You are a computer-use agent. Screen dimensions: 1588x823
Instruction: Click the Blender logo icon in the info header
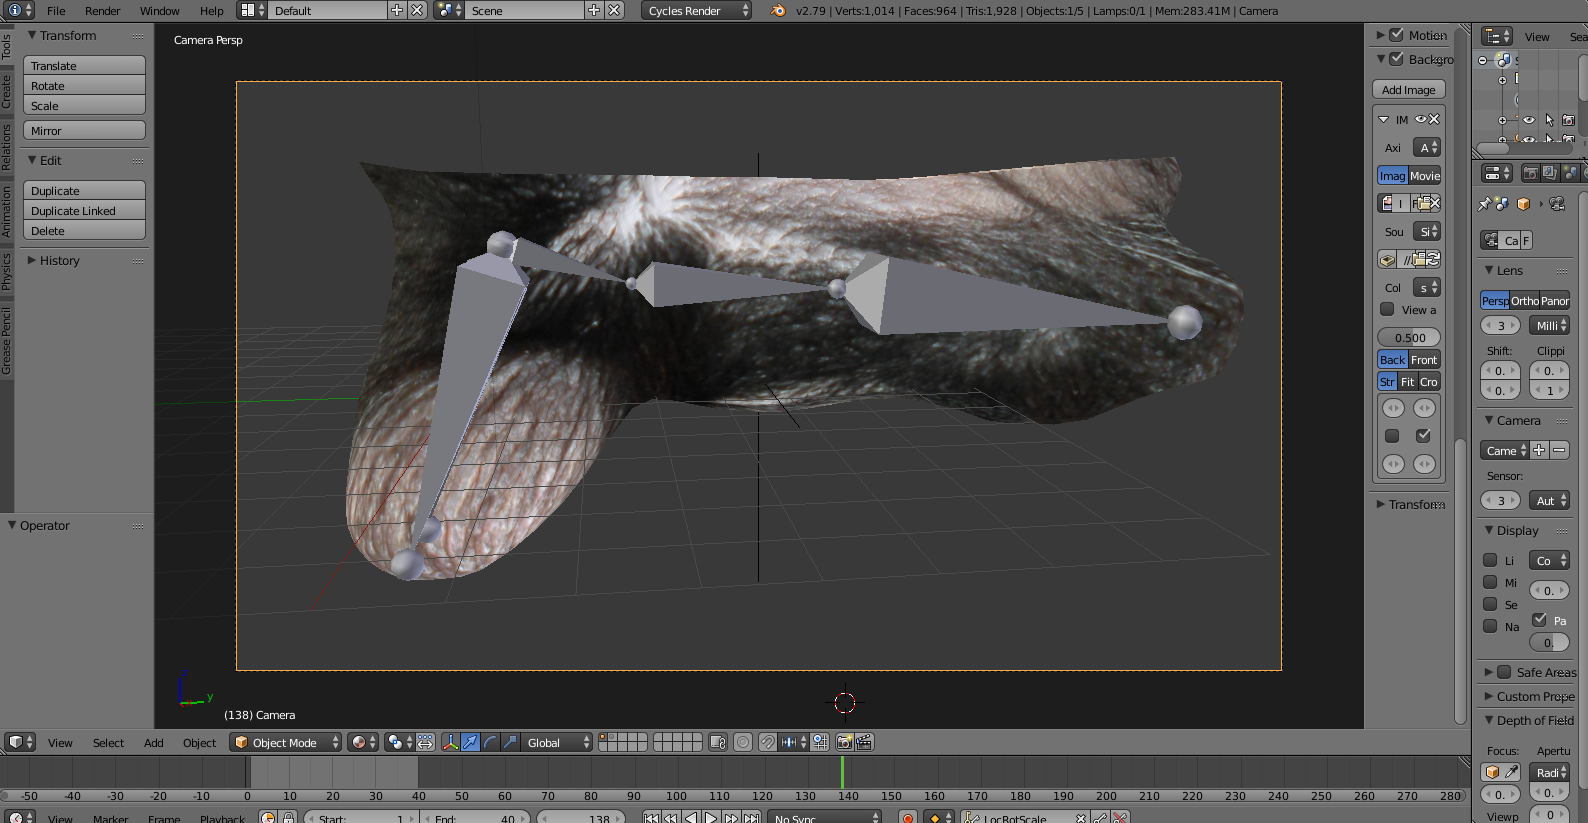[x=778, y=11]
